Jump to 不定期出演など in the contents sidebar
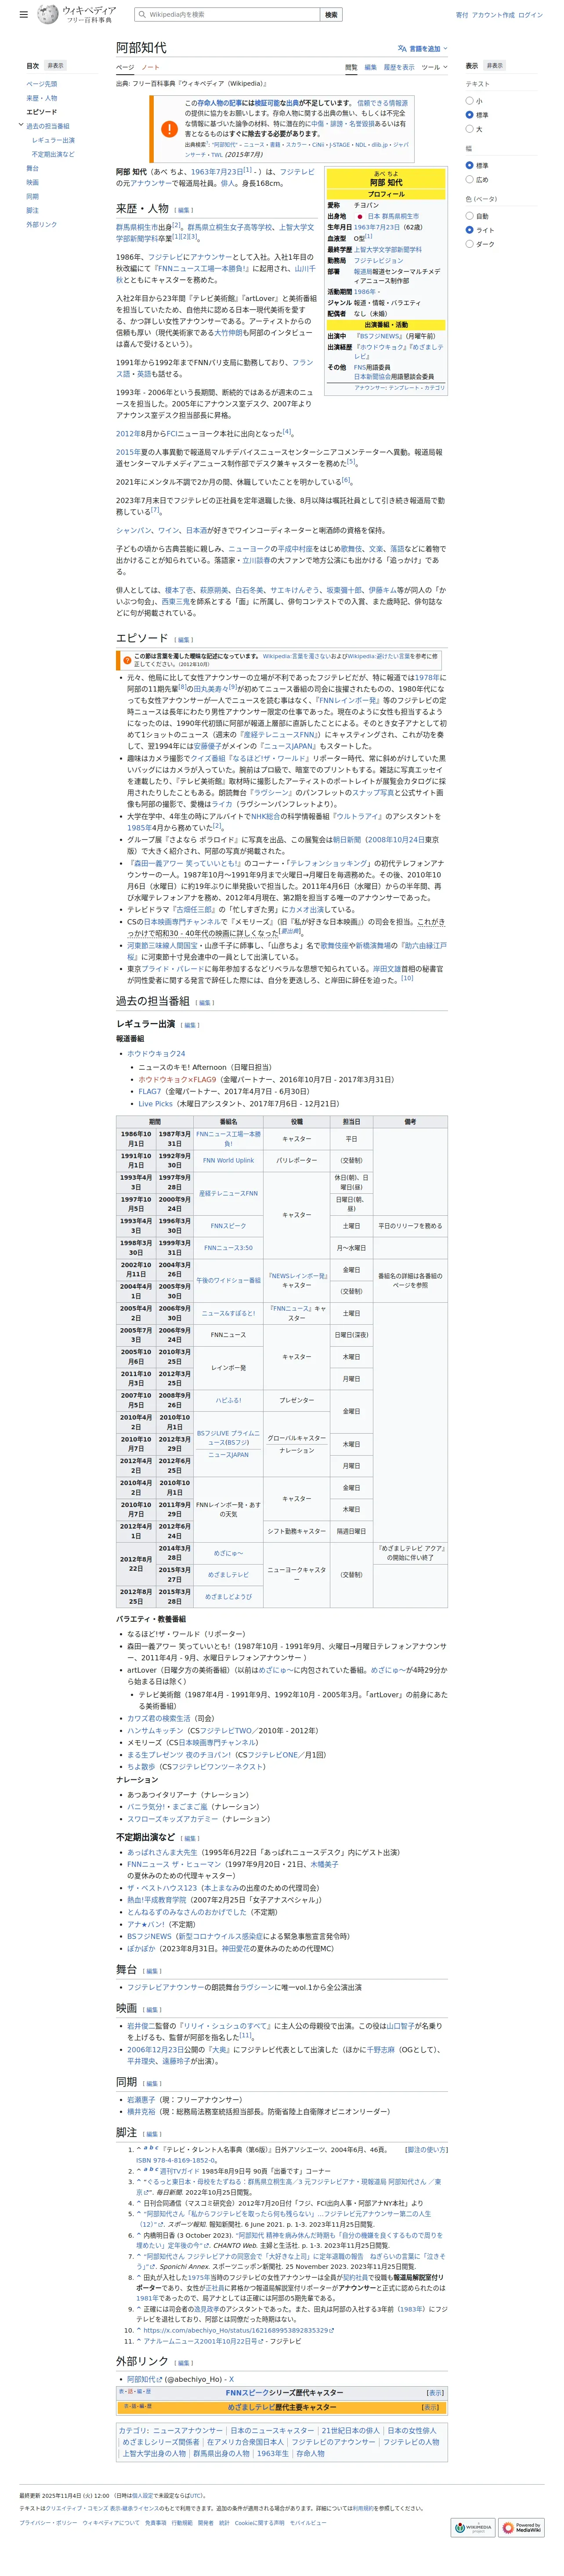The image size is (564, 2576). pos(53,154)
